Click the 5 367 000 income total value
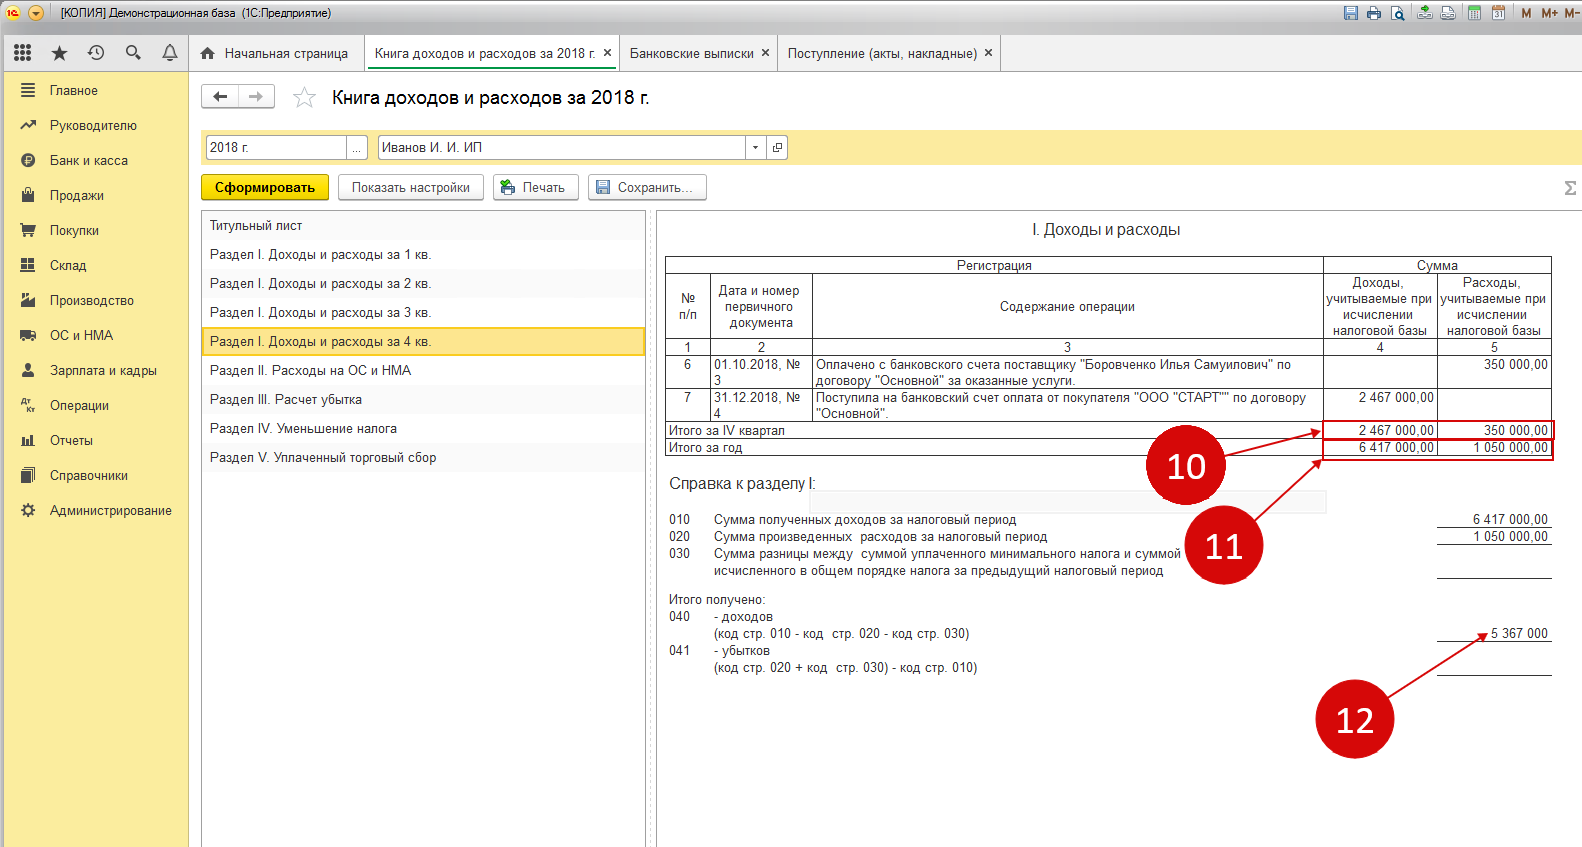 [1519, 634]
